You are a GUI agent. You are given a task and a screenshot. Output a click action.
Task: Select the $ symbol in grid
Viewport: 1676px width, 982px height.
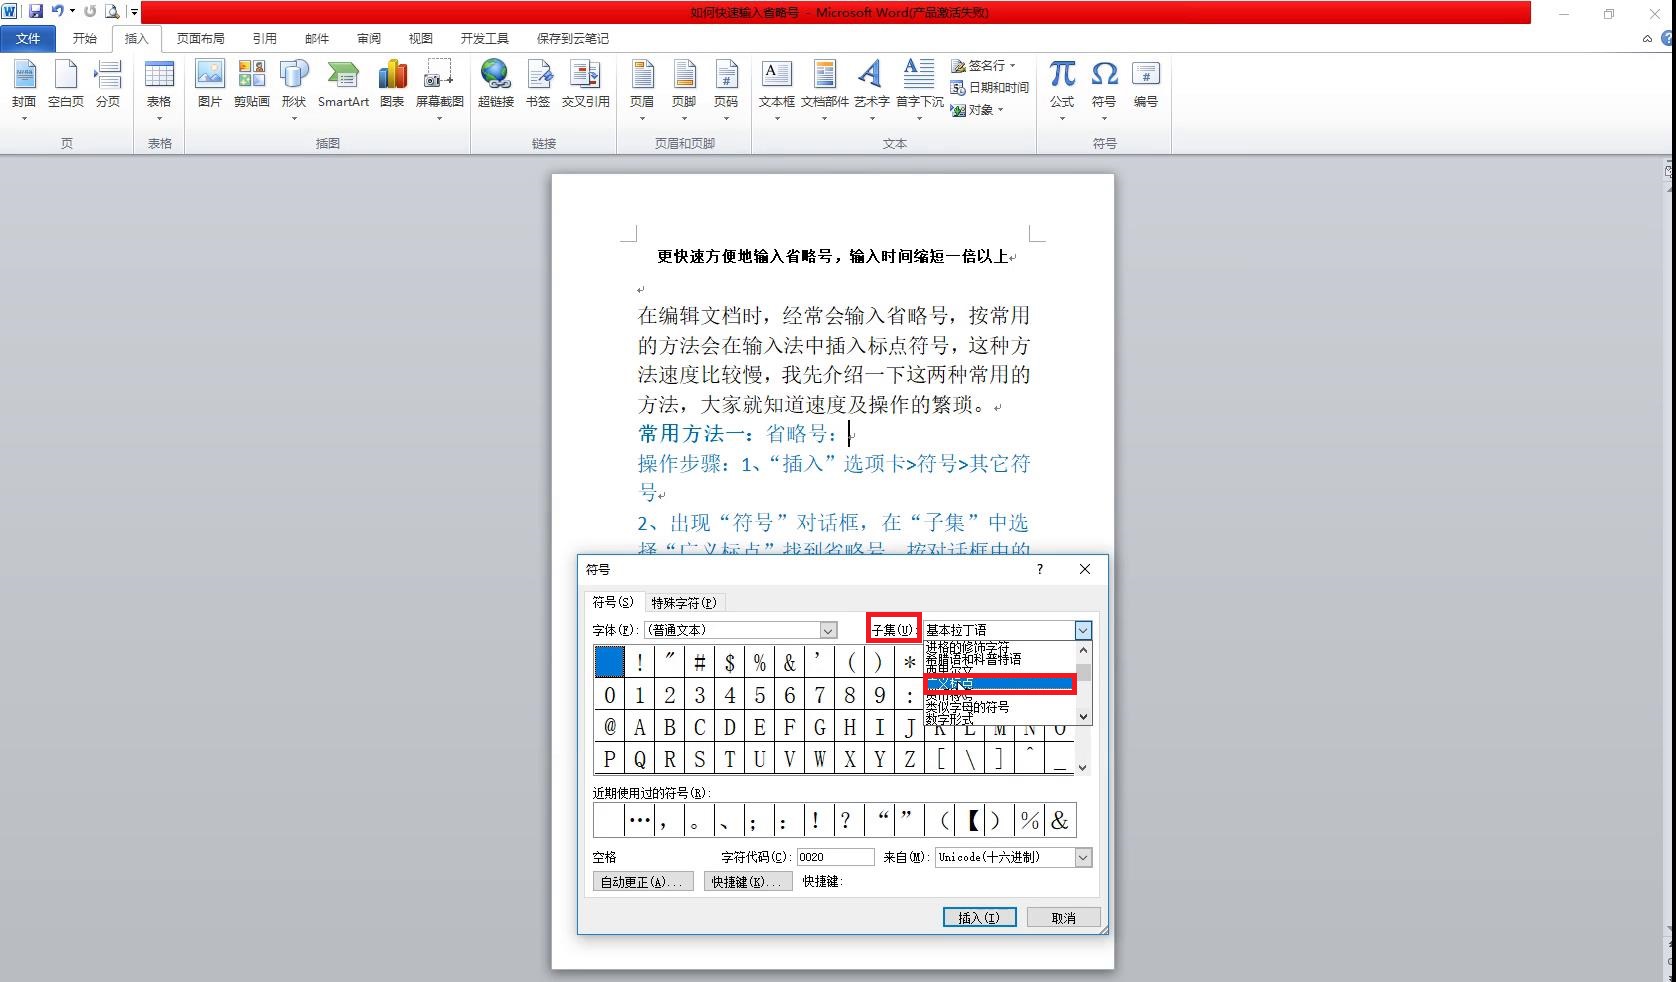point(730,662)
